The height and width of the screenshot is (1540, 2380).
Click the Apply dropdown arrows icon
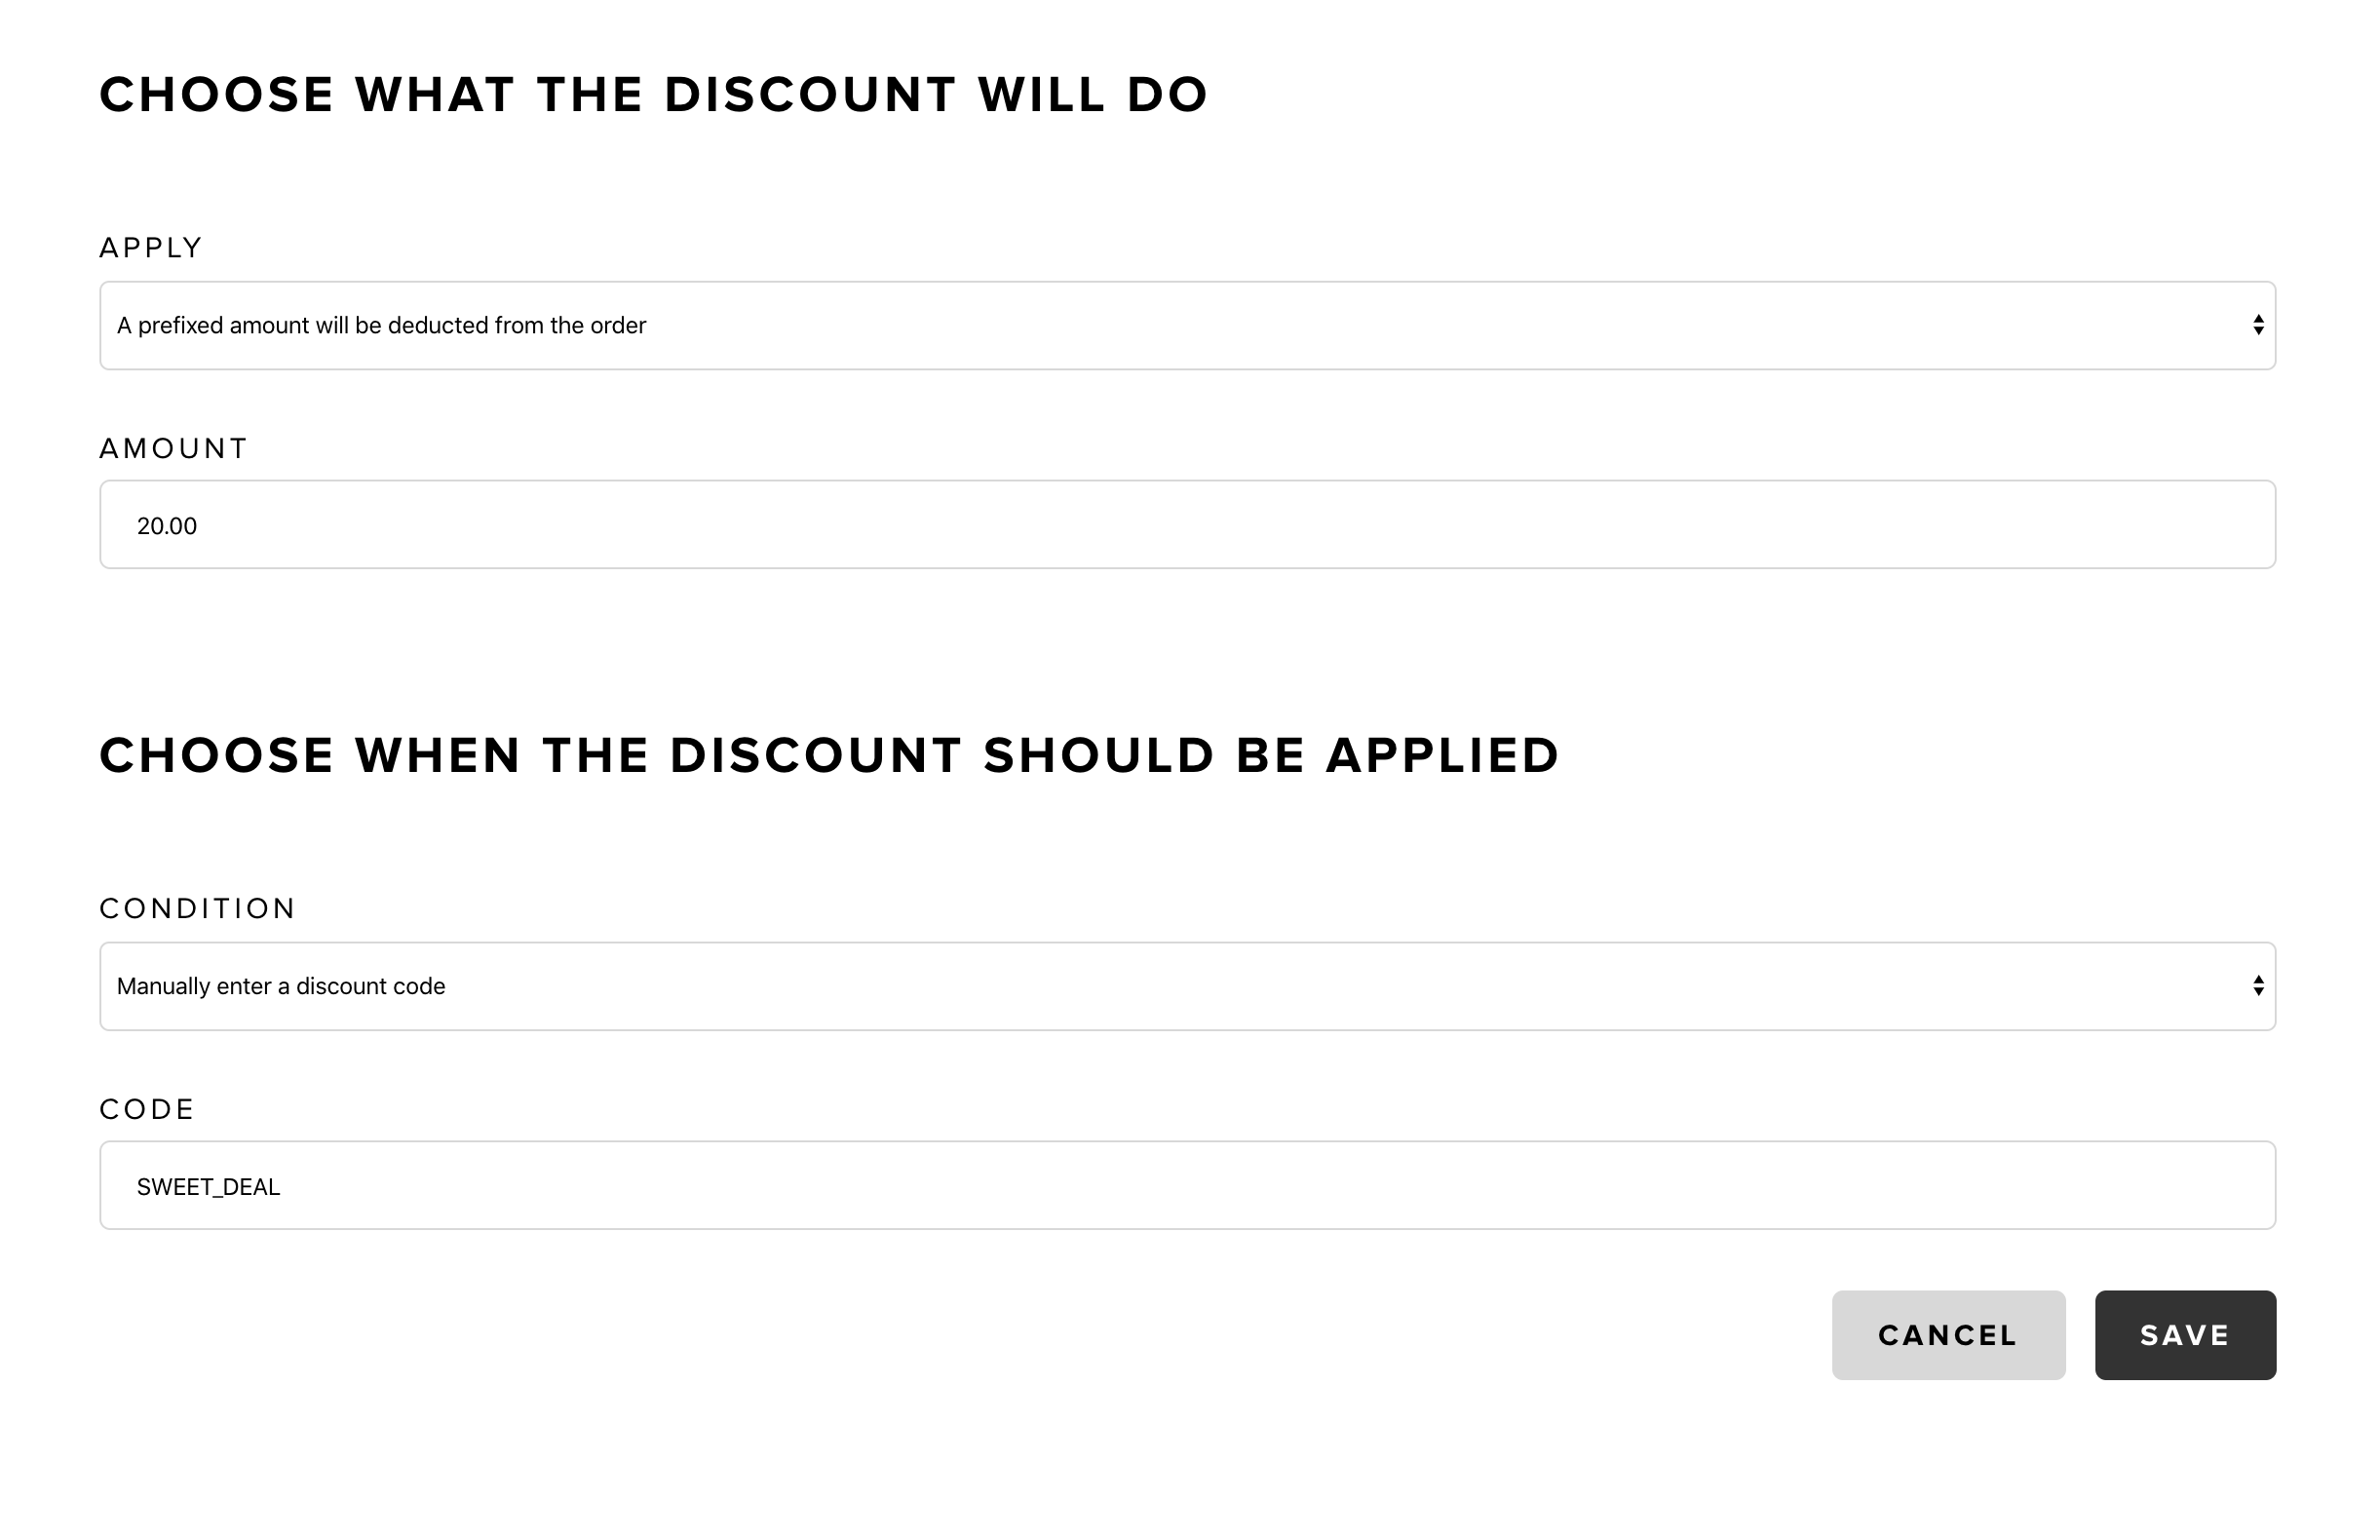point(2257,325)
